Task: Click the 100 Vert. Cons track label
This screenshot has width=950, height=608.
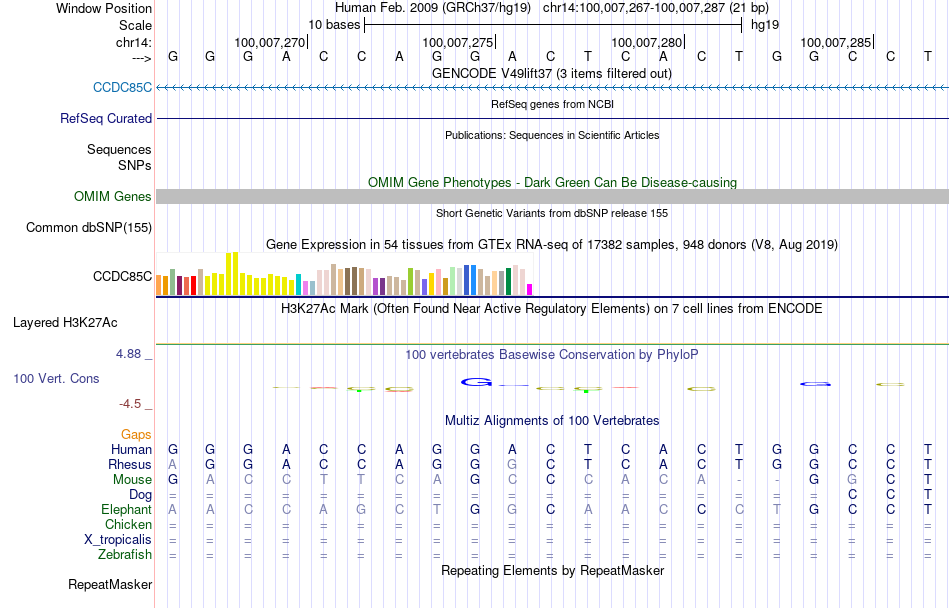Action: coord(56,378)
